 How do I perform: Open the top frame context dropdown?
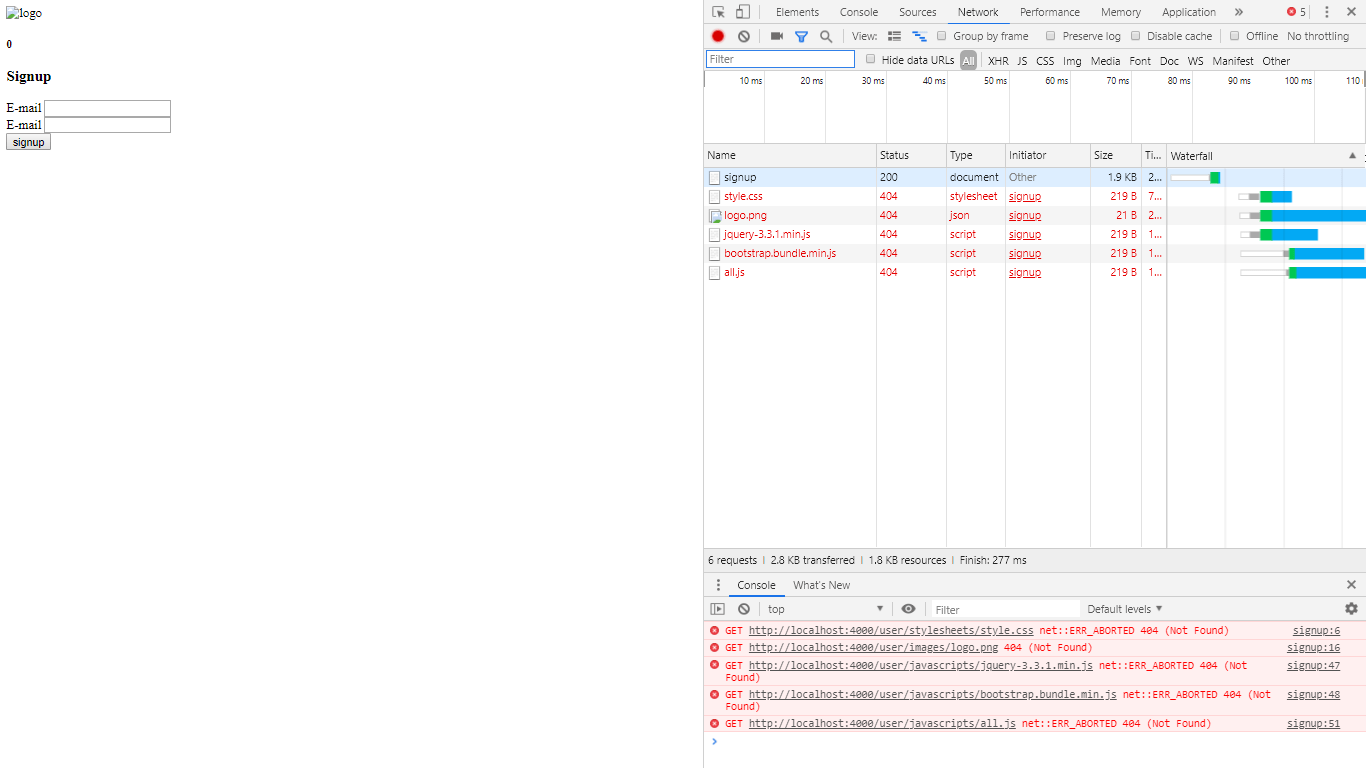[x=824, y=608]
